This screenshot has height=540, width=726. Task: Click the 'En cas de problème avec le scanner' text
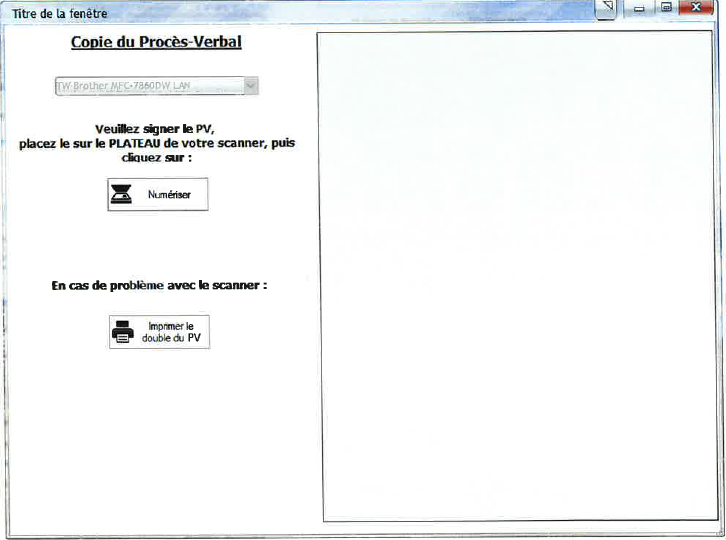159,285
